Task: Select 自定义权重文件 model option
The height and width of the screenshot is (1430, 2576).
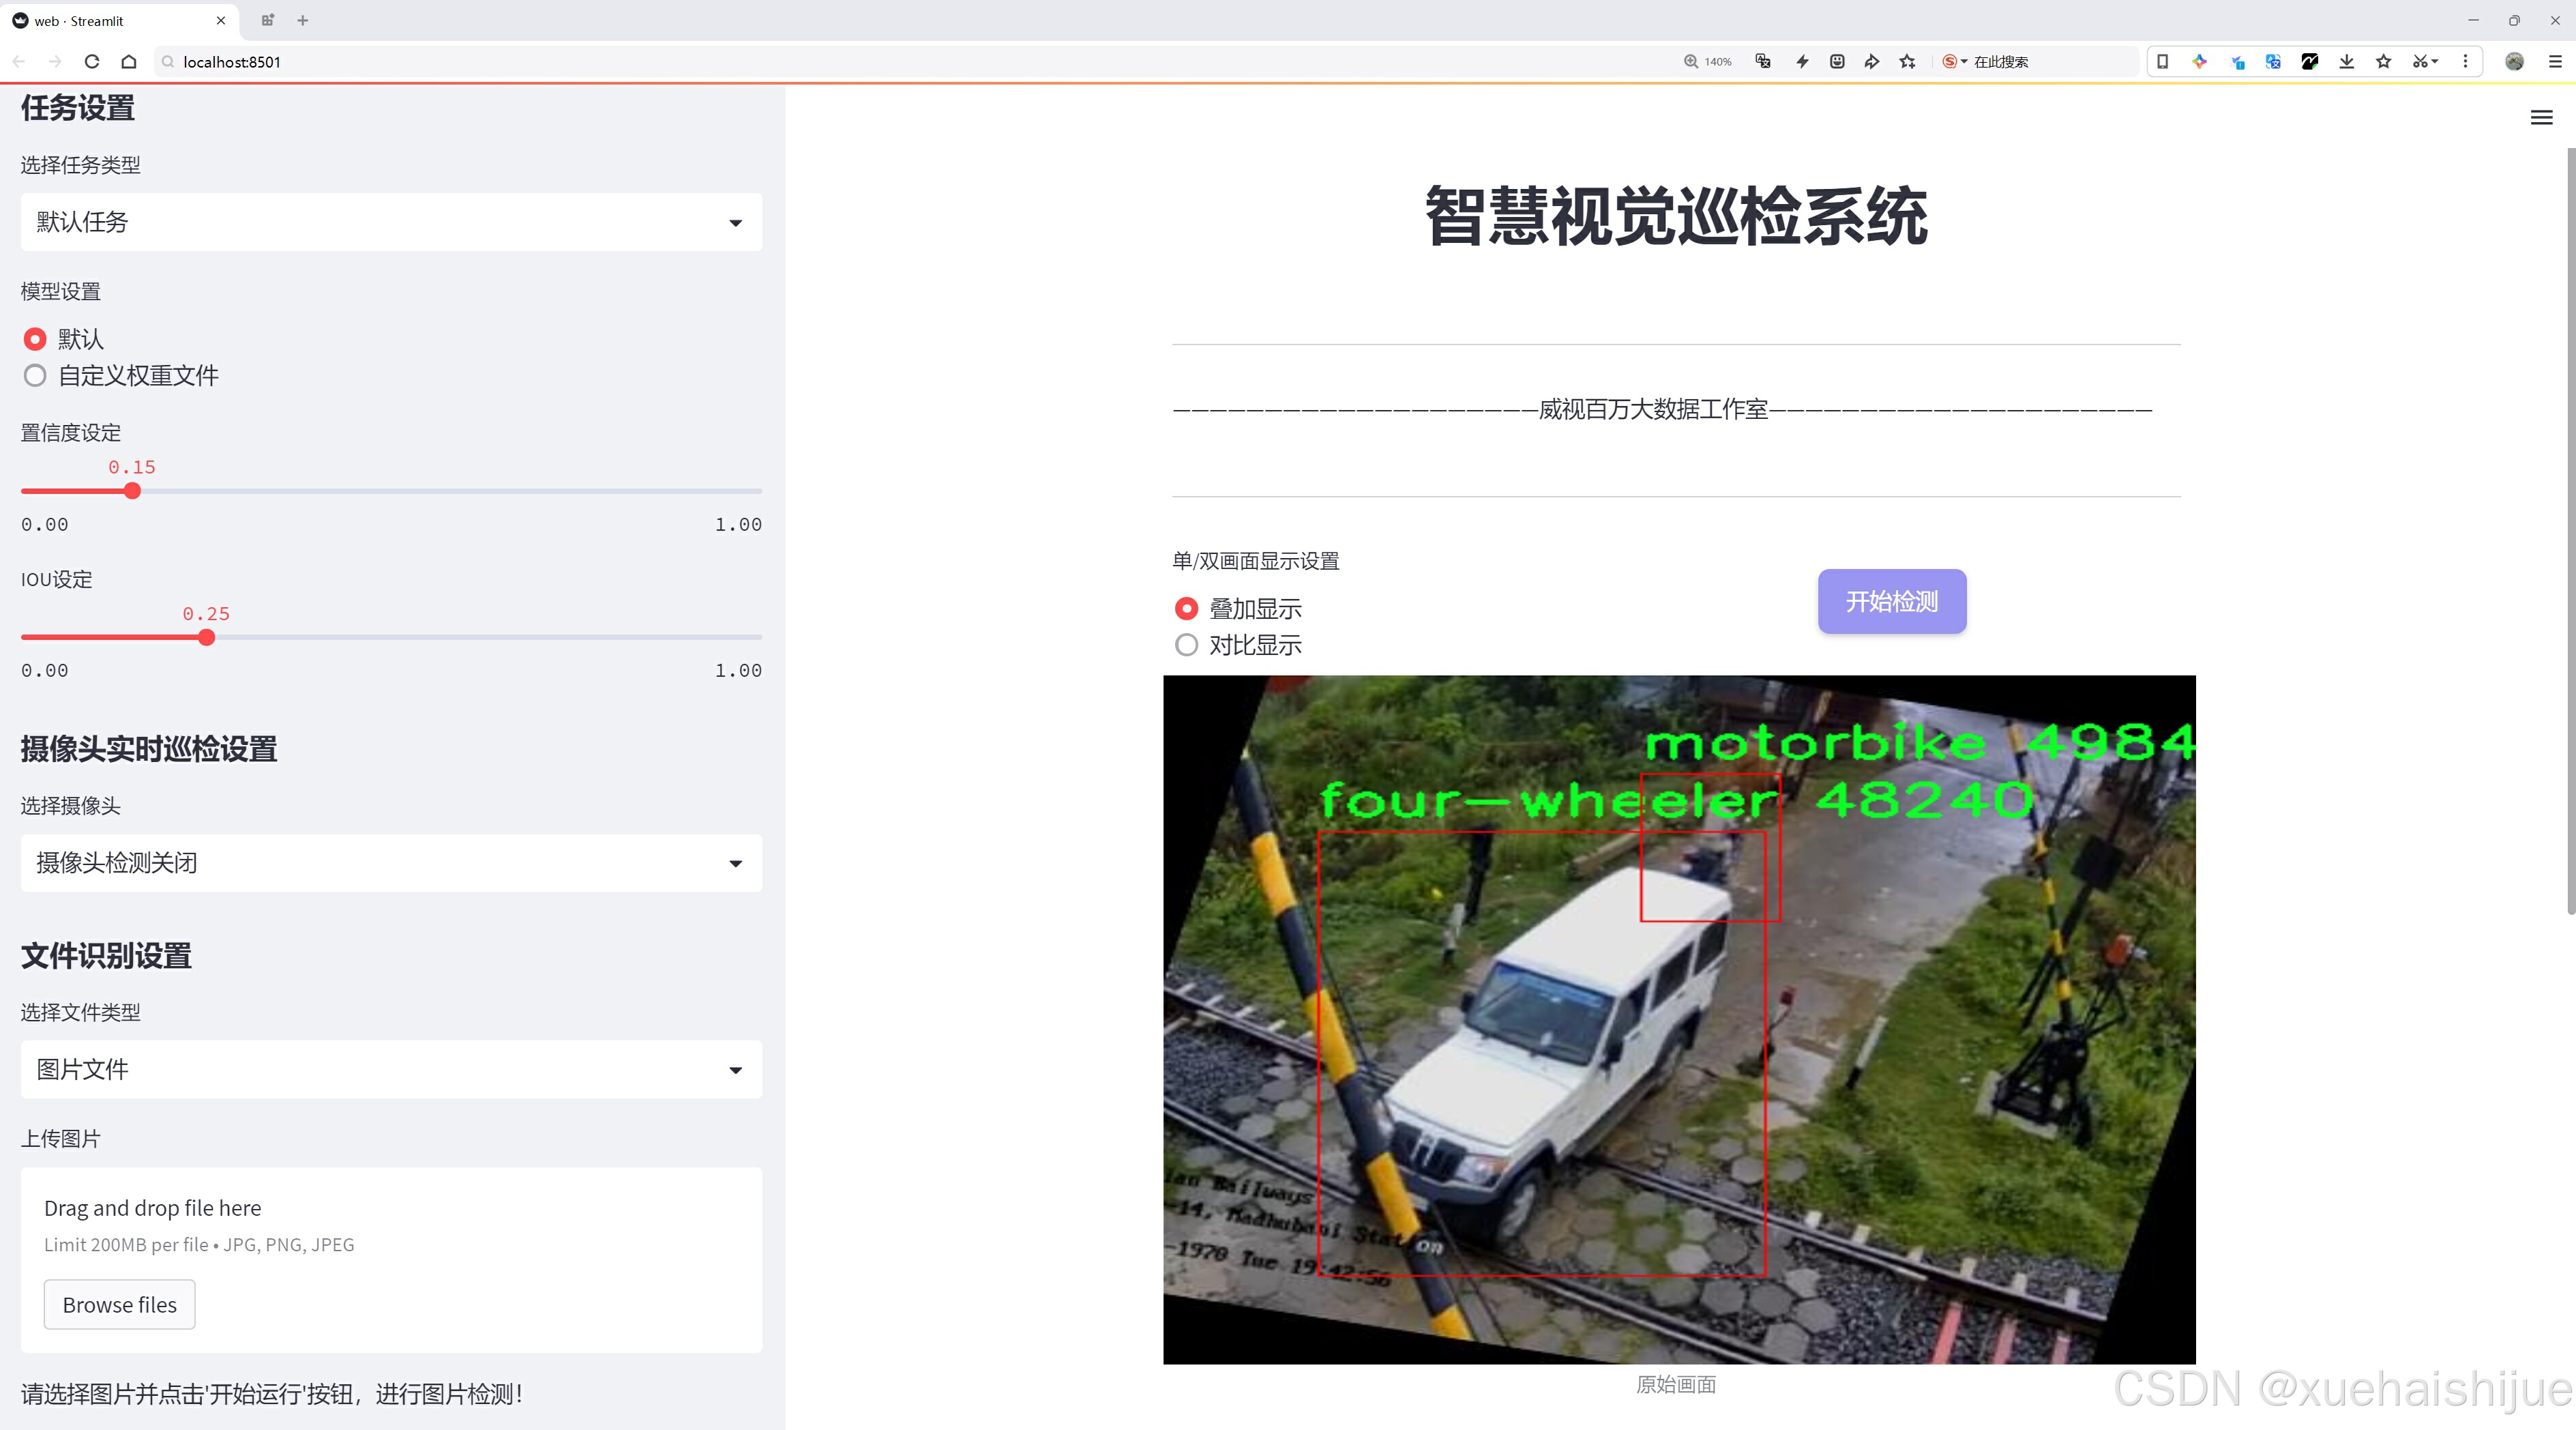Action: tap(36, 376)
